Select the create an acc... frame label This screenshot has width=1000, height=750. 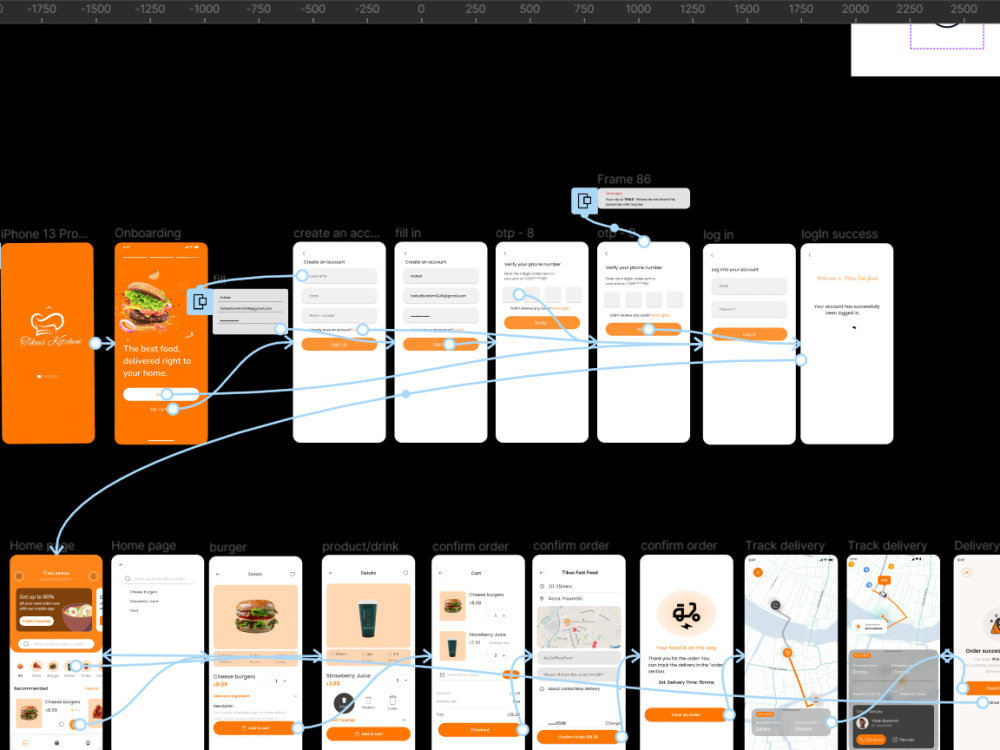pyautogui.click(x=336, y=233)
